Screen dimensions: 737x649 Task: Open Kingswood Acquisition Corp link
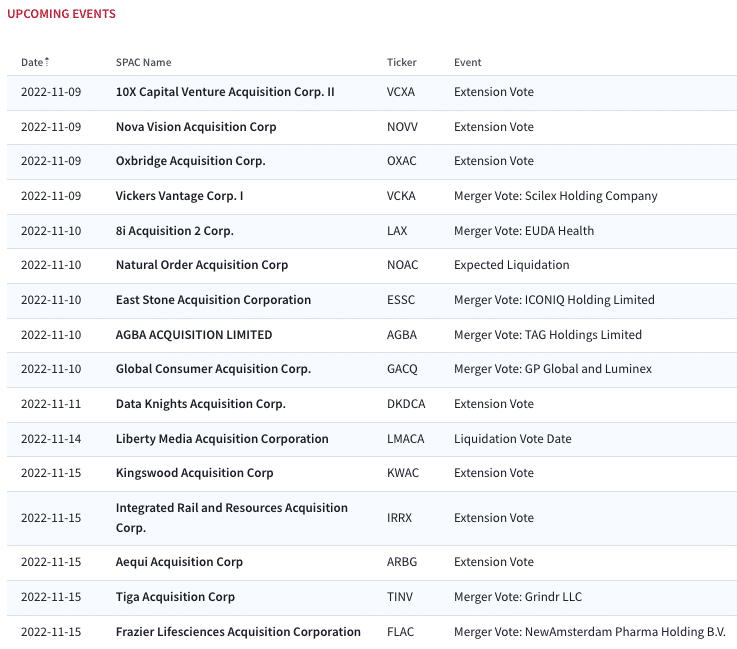tap(194, 473)
